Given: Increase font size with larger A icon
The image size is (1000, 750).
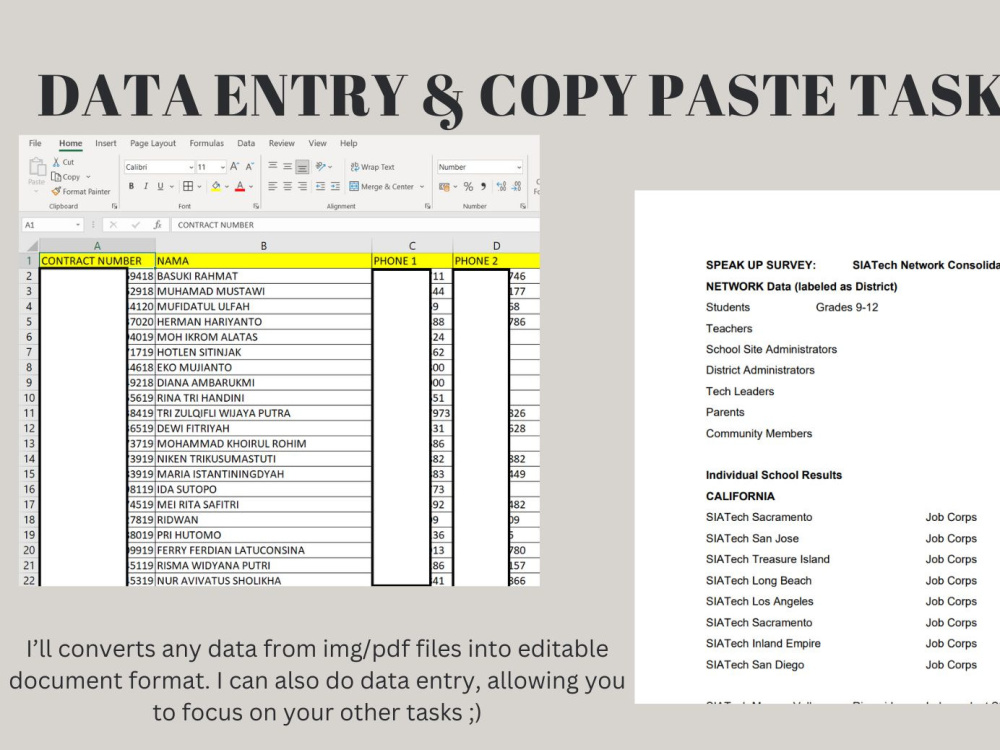Looking at the screenshot, I should pyautogui.click(x=234, y=166).
